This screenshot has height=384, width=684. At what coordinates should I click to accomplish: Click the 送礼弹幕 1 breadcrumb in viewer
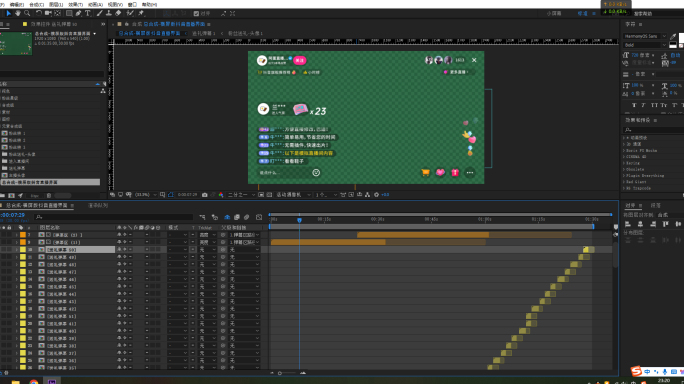(204, 33)
